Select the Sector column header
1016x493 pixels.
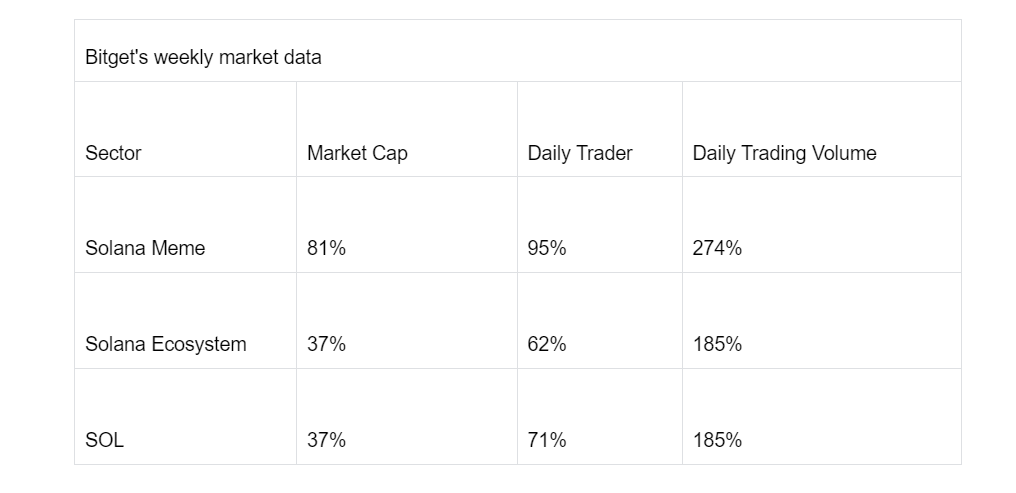click(x=113, y=153)
